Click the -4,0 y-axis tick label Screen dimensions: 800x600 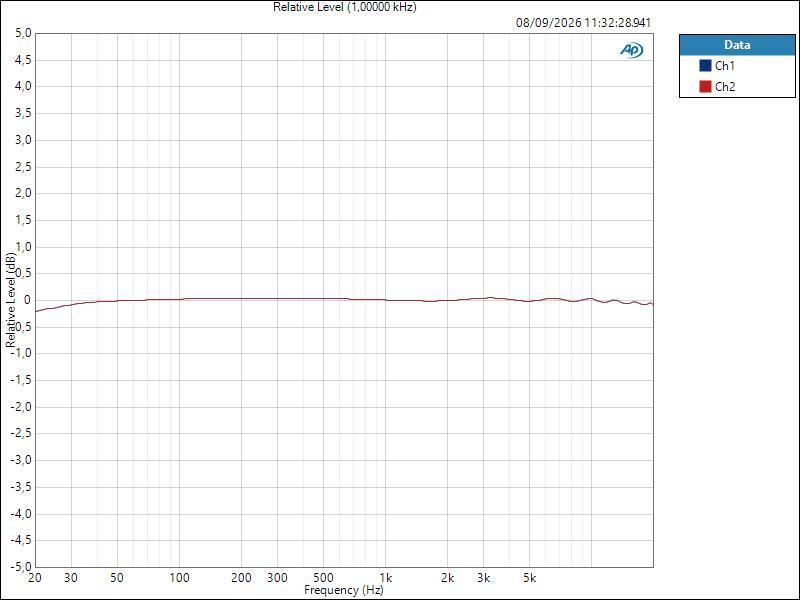coord(21,514)
